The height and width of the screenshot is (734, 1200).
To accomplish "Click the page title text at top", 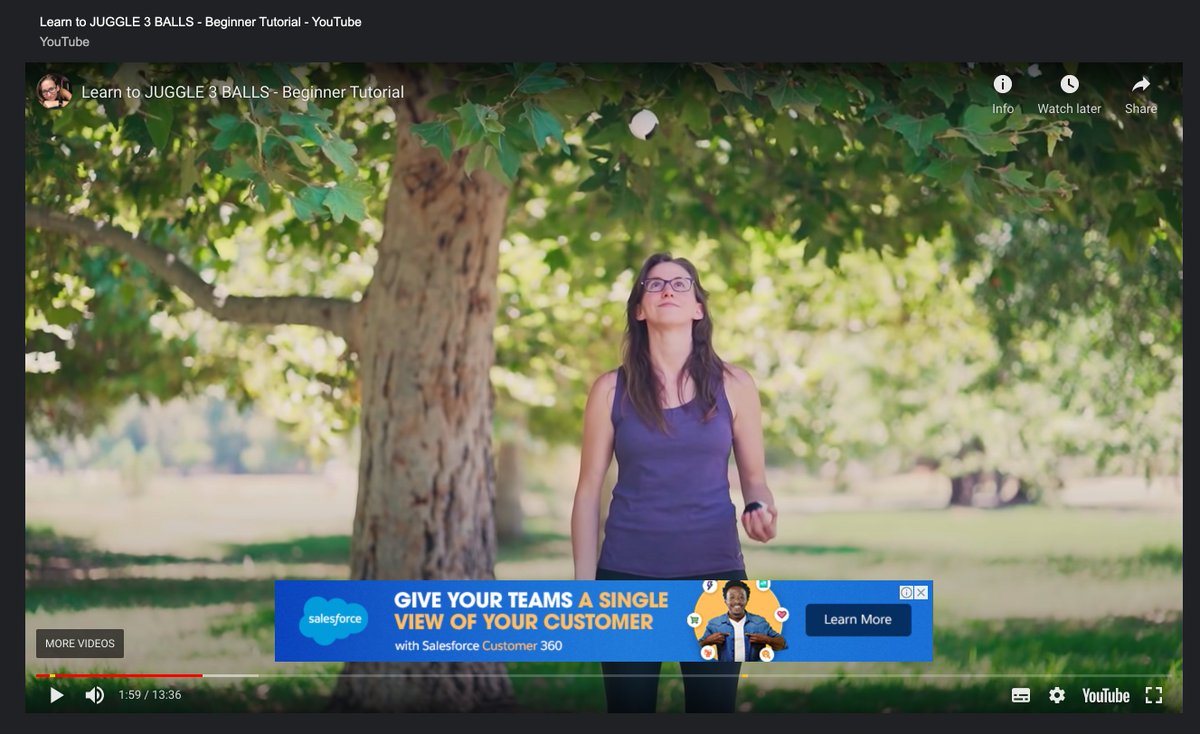I will click(201, 22).
